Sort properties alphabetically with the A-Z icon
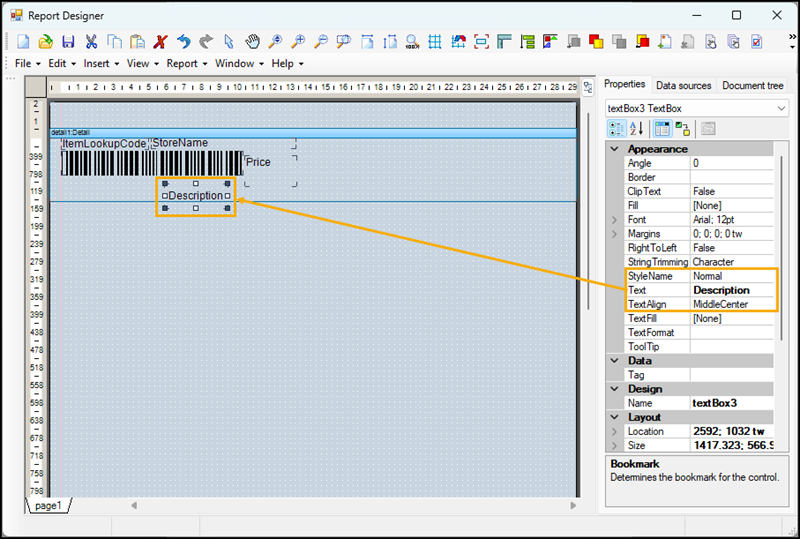Screen dimensions: 800x539 pos(636,129)
